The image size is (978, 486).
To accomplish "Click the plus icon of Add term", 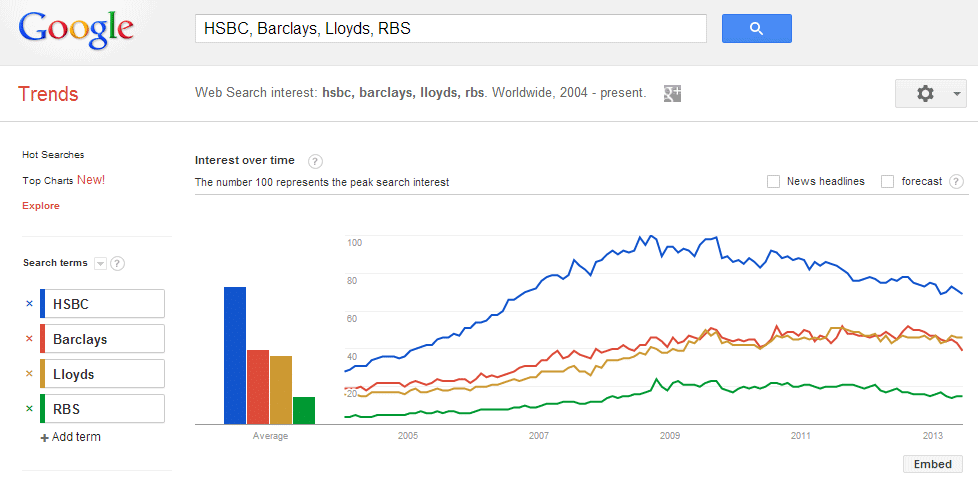I will pyautogui.click(x=44, y=438).
